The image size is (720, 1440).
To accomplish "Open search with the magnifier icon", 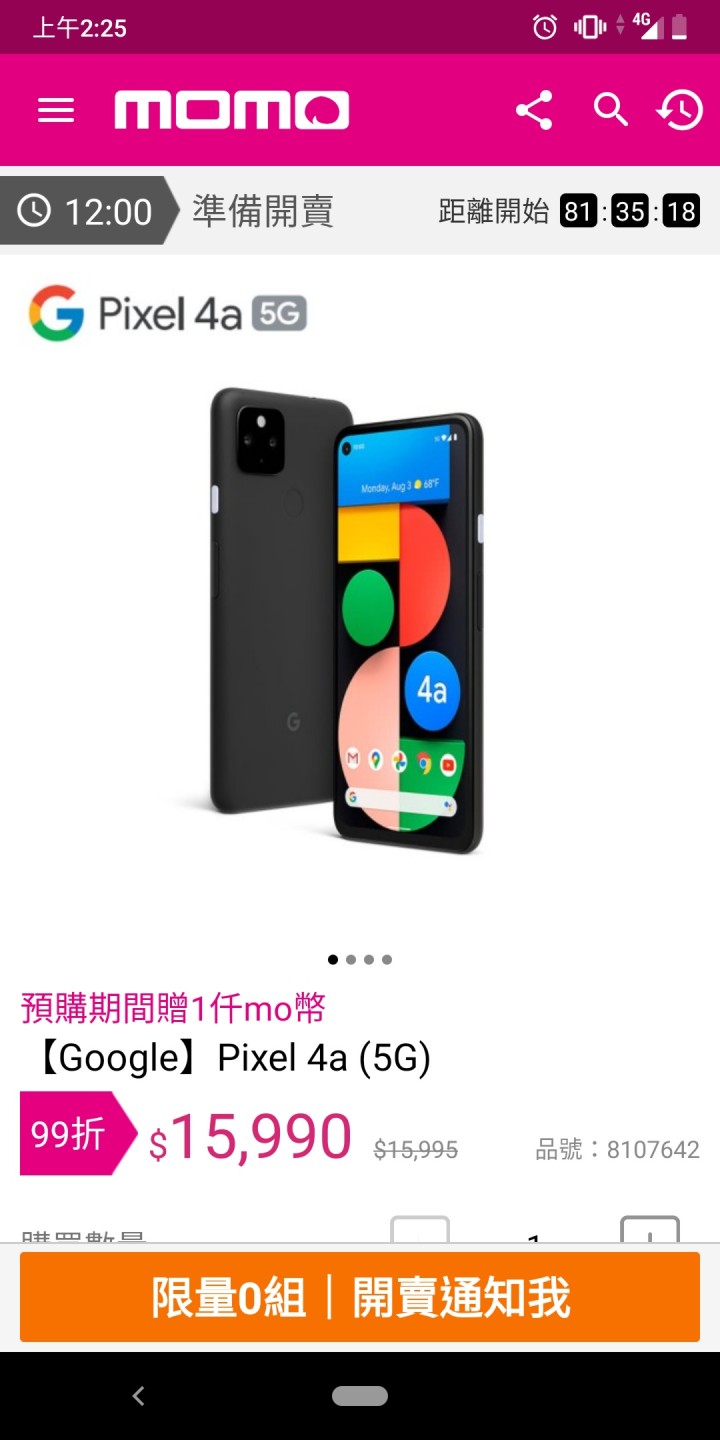I will click(610, 110).
